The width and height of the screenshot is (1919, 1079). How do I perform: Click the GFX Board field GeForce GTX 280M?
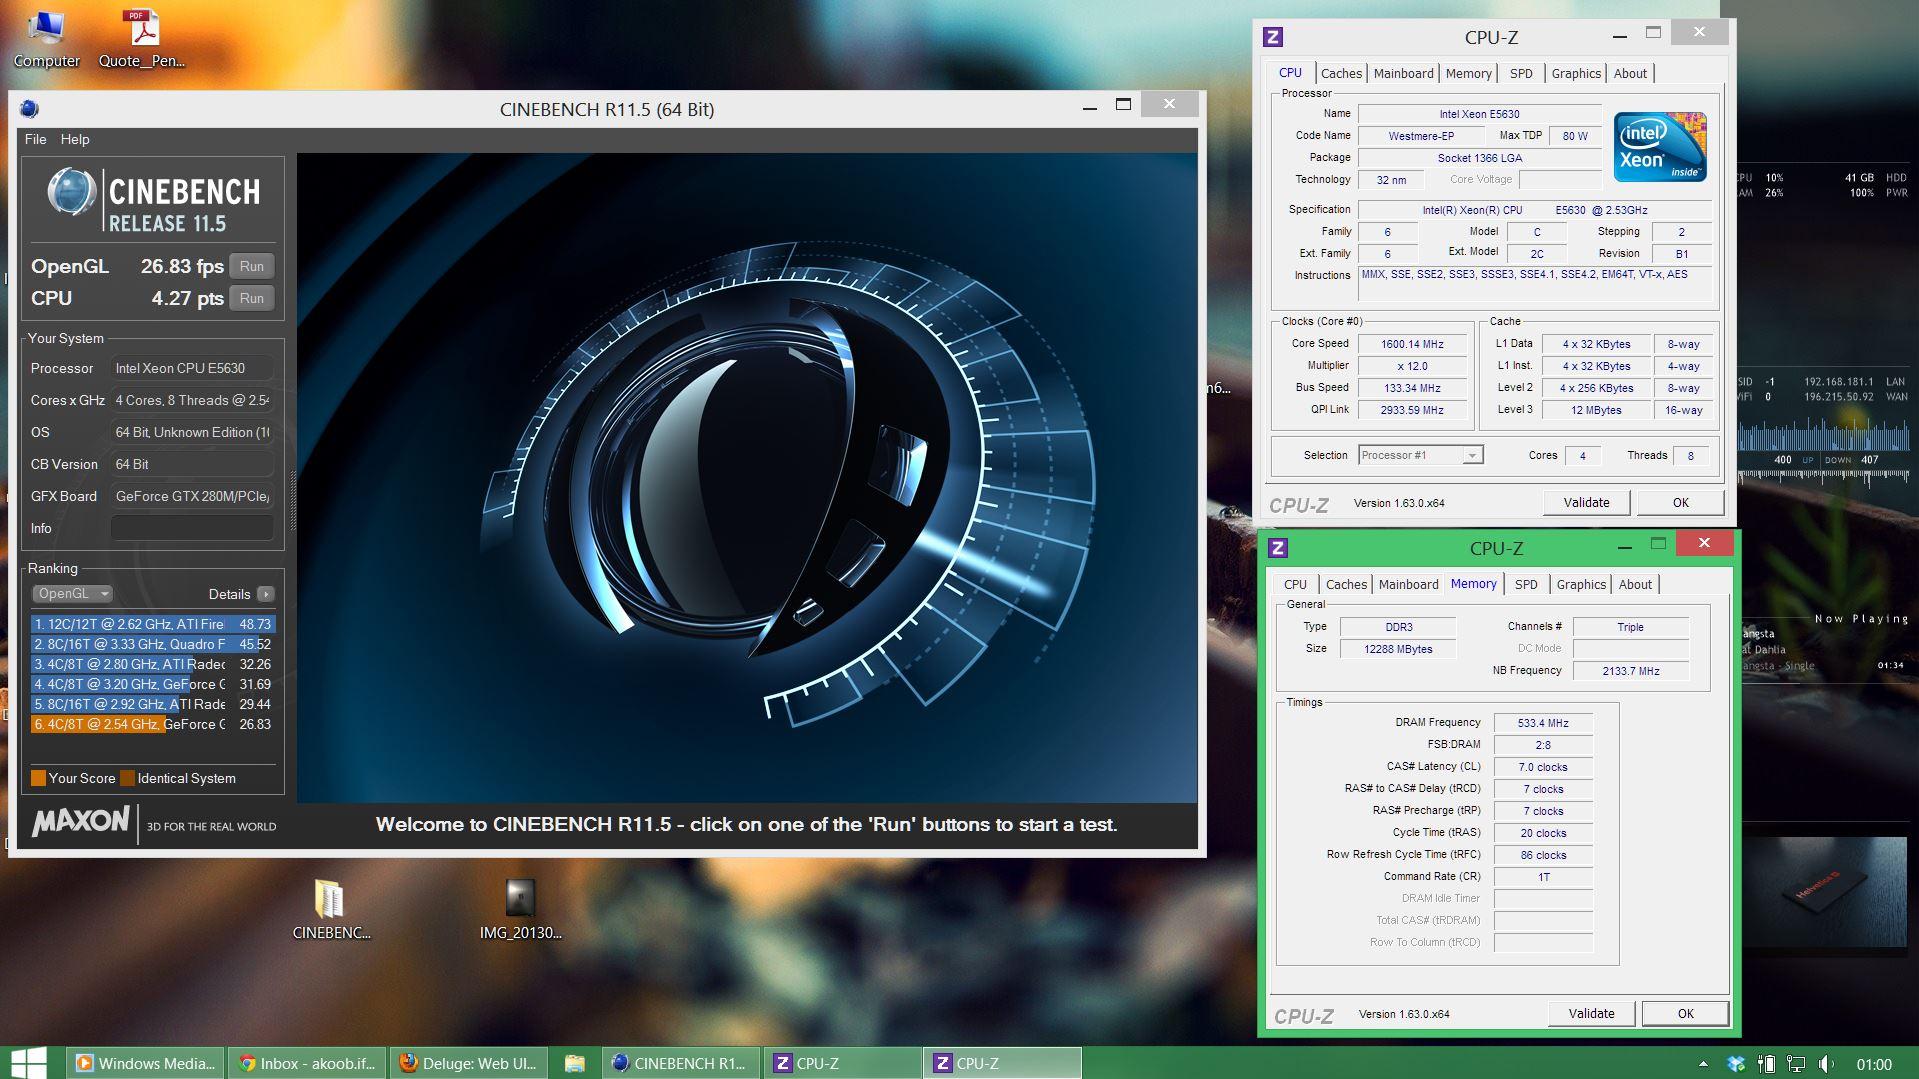tap(192, 496)
